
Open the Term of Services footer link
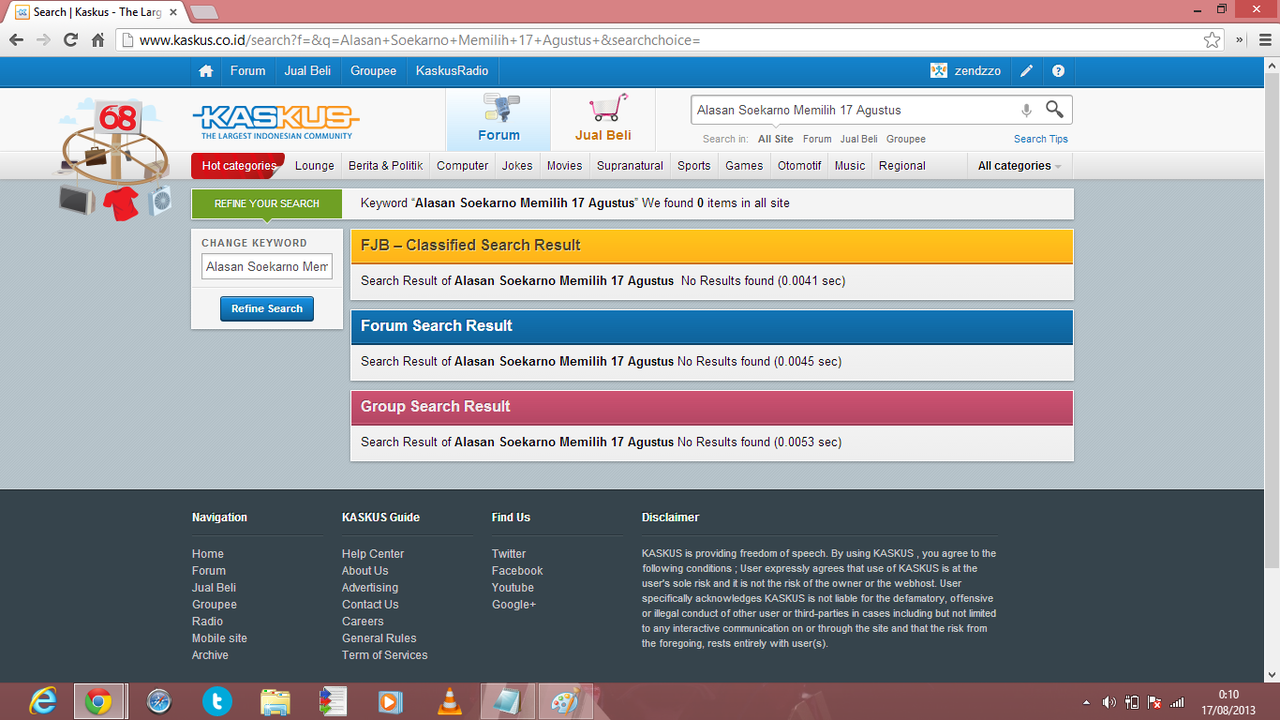(x=385, y=655)
